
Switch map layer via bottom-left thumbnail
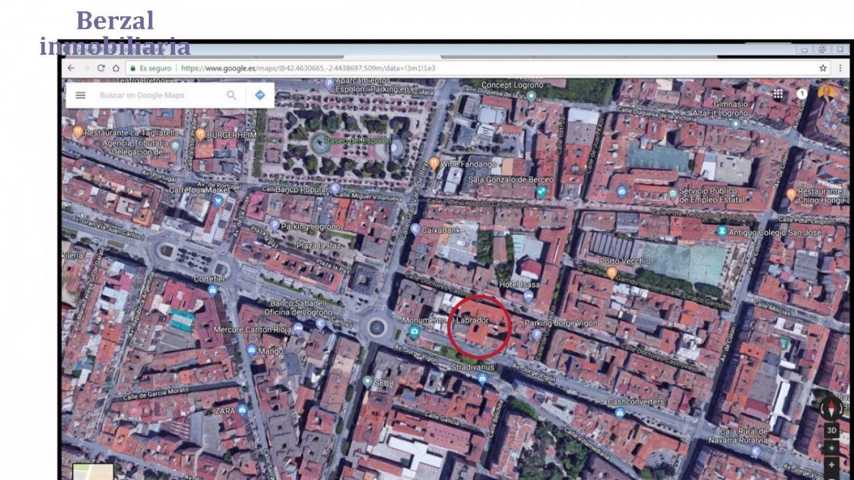(93, 471)
